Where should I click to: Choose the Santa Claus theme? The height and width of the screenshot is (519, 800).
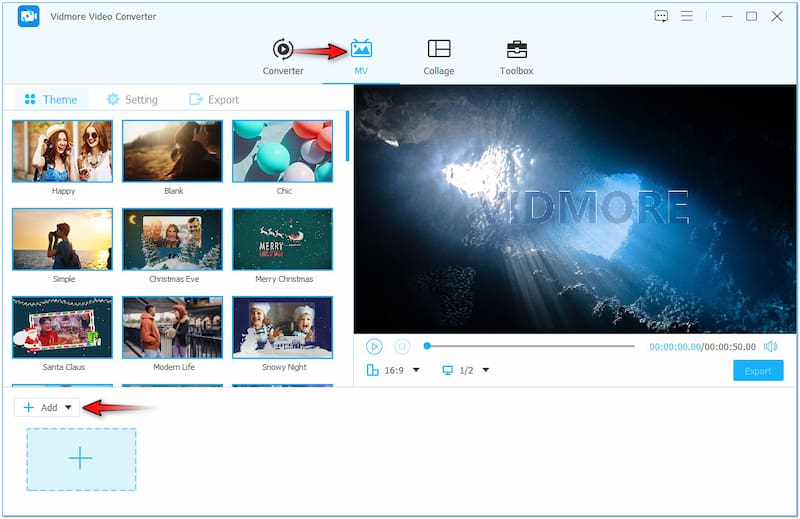click(62, 327)
